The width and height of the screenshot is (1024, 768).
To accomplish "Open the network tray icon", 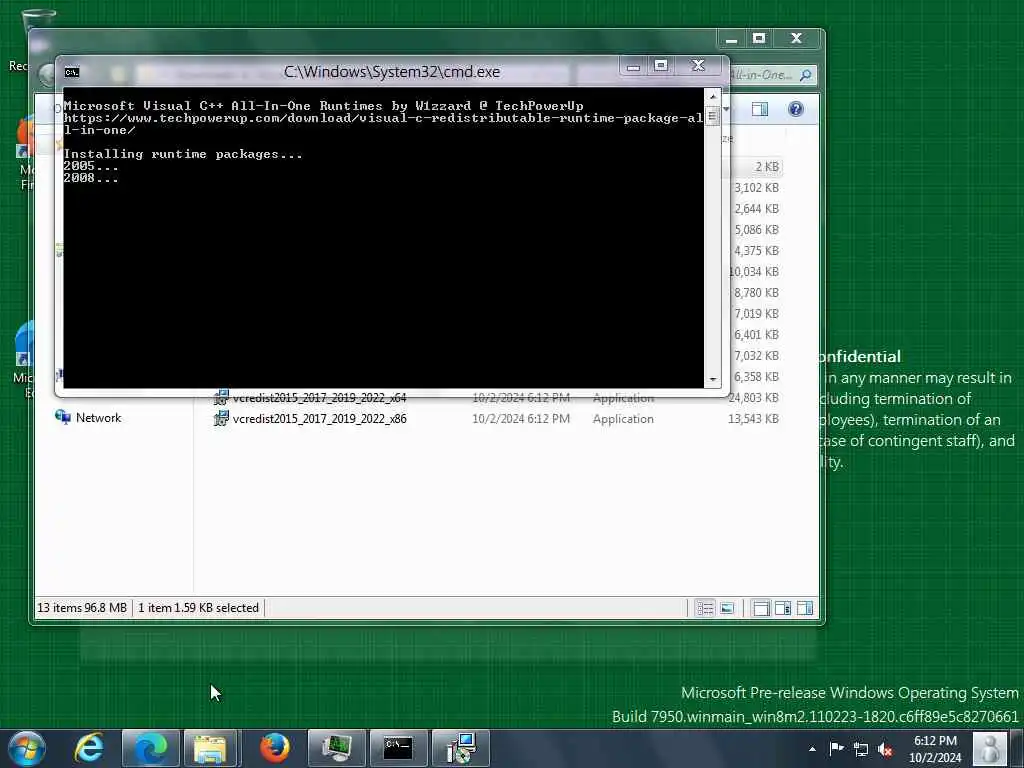I will click(x=861, y=749).
